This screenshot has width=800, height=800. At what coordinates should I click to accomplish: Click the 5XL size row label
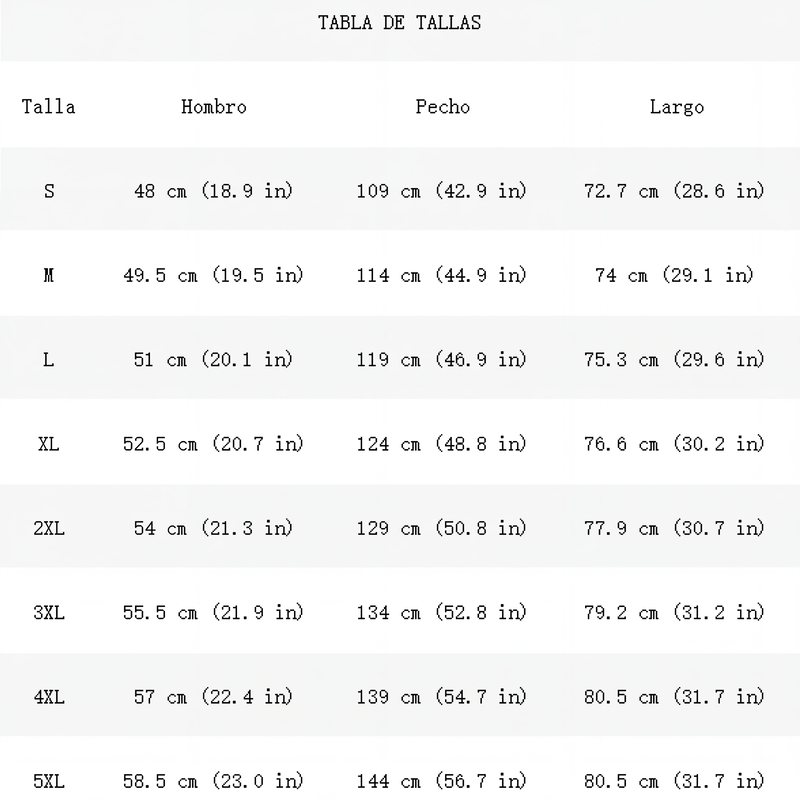click(49, 781)
